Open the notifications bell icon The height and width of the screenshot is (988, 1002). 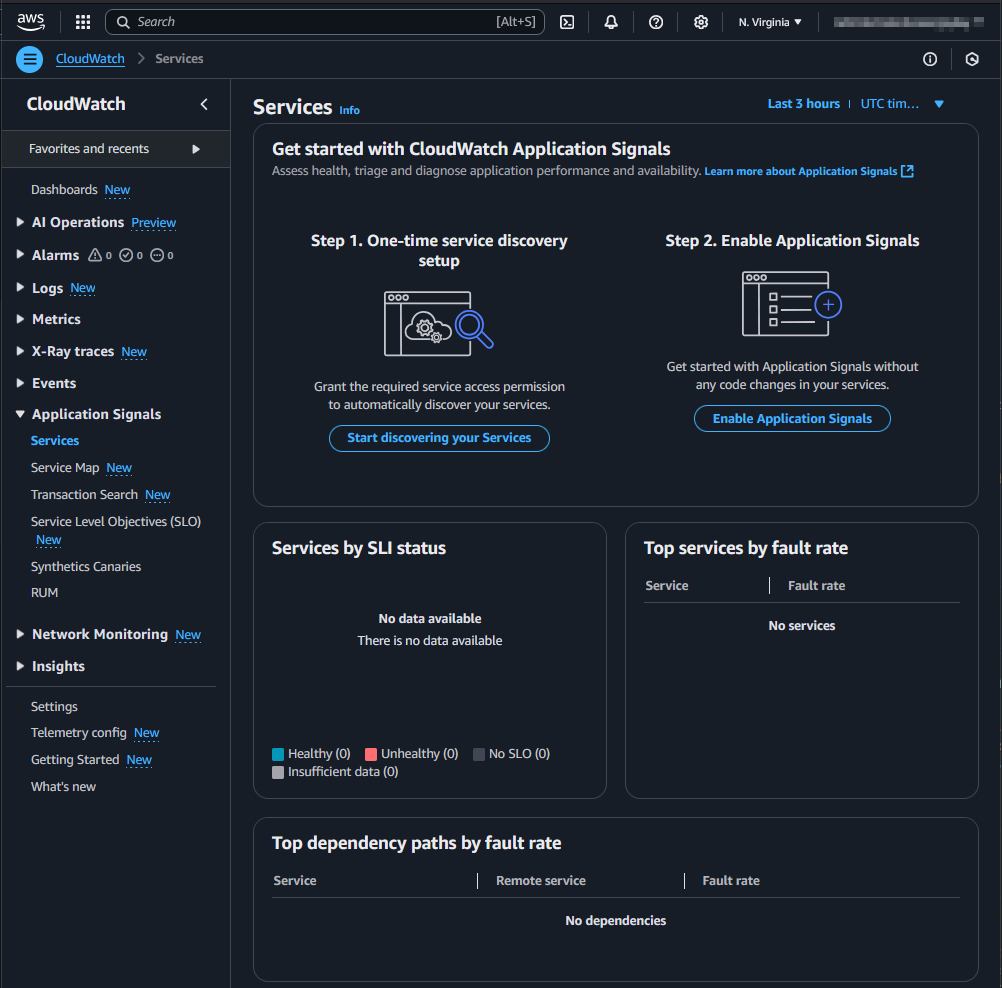point(610,21)
